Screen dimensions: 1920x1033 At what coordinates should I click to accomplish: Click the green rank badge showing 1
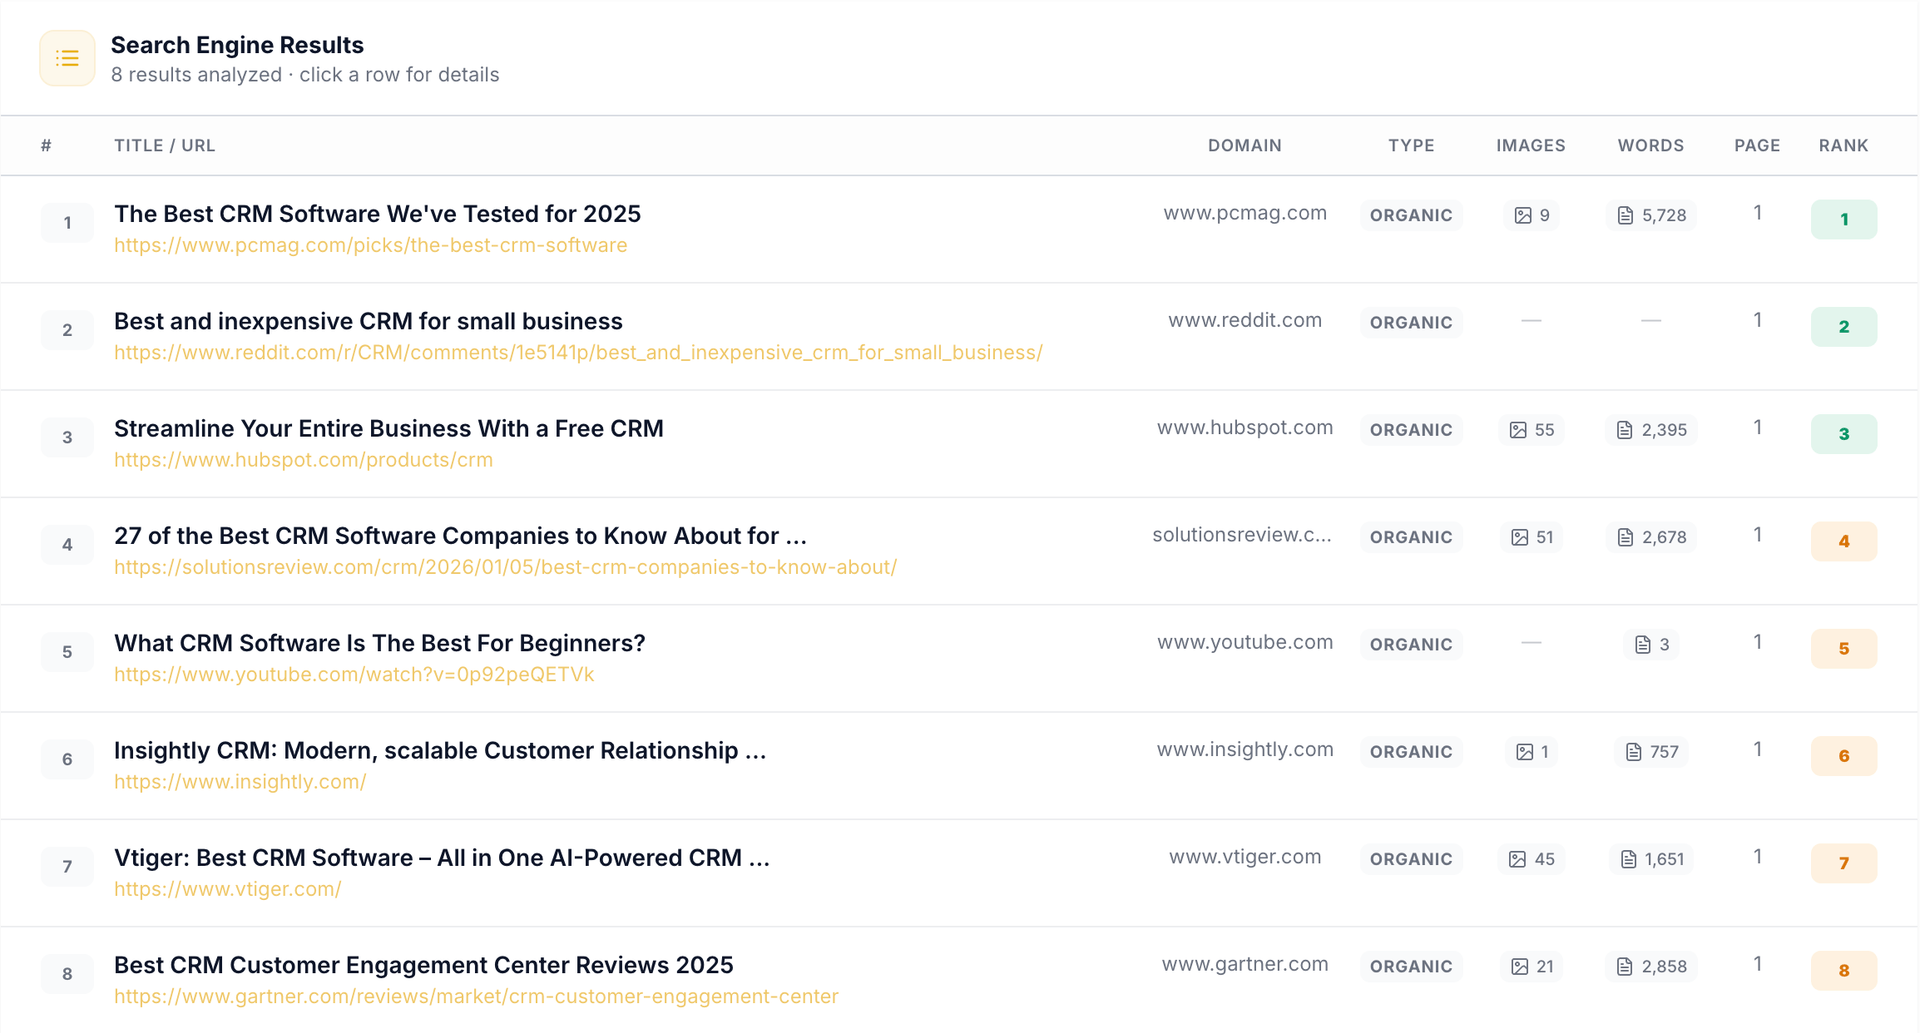point(1844,219)
